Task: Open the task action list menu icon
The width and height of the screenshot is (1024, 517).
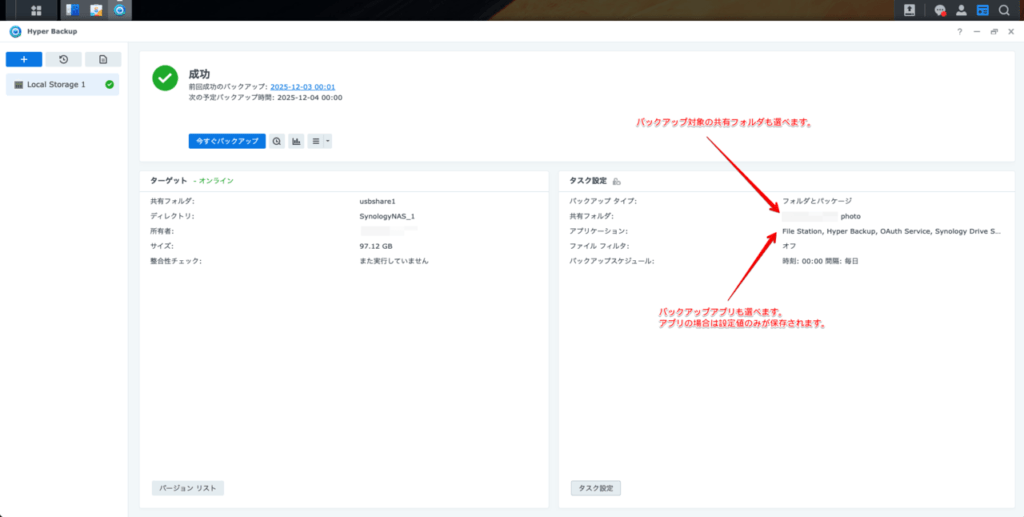Action: [315, 141]
